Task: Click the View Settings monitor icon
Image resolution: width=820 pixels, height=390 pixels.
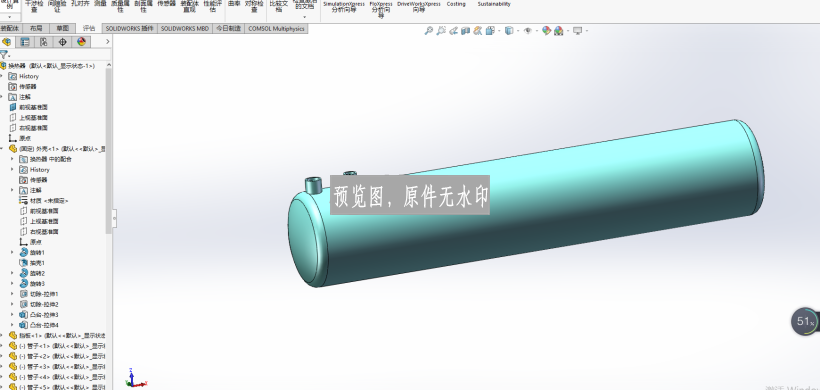Action: [x=577, y=31]
